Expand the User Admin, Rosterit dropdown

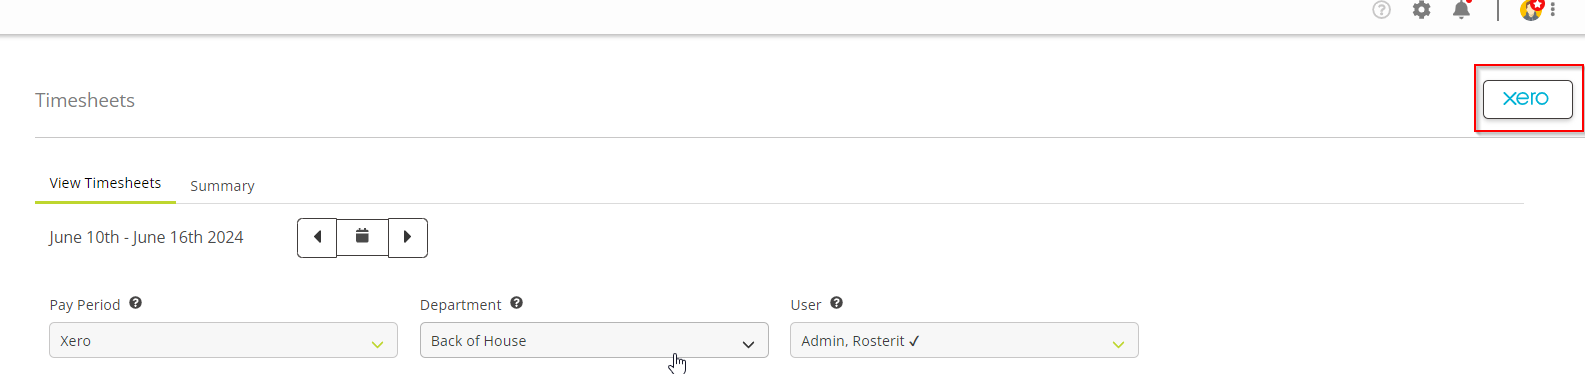(964, 340)
